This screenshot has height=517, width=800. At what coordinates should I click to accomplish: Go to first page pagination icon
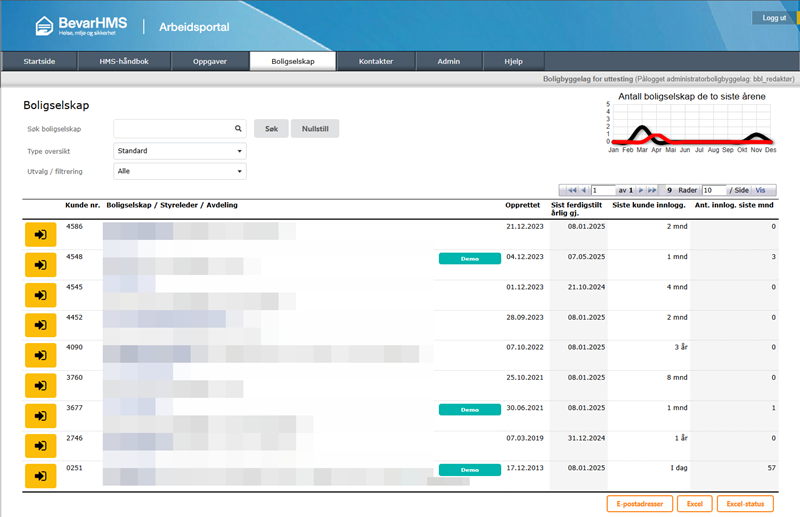[571, 190]
